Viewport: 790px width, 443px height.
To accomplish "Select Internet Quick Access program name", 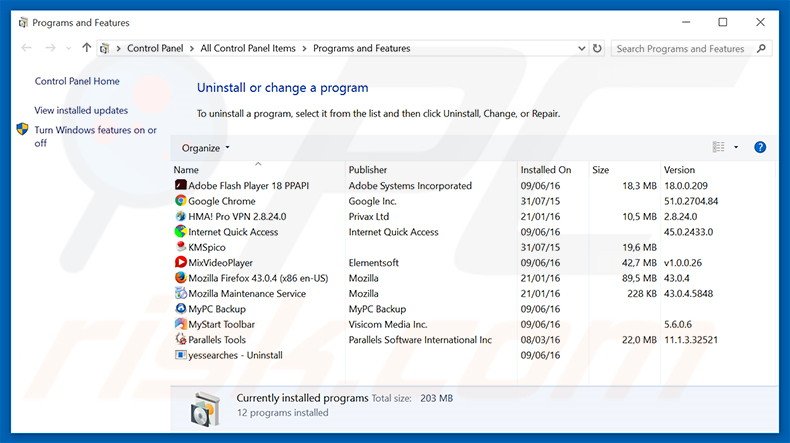I will point(233,232).
